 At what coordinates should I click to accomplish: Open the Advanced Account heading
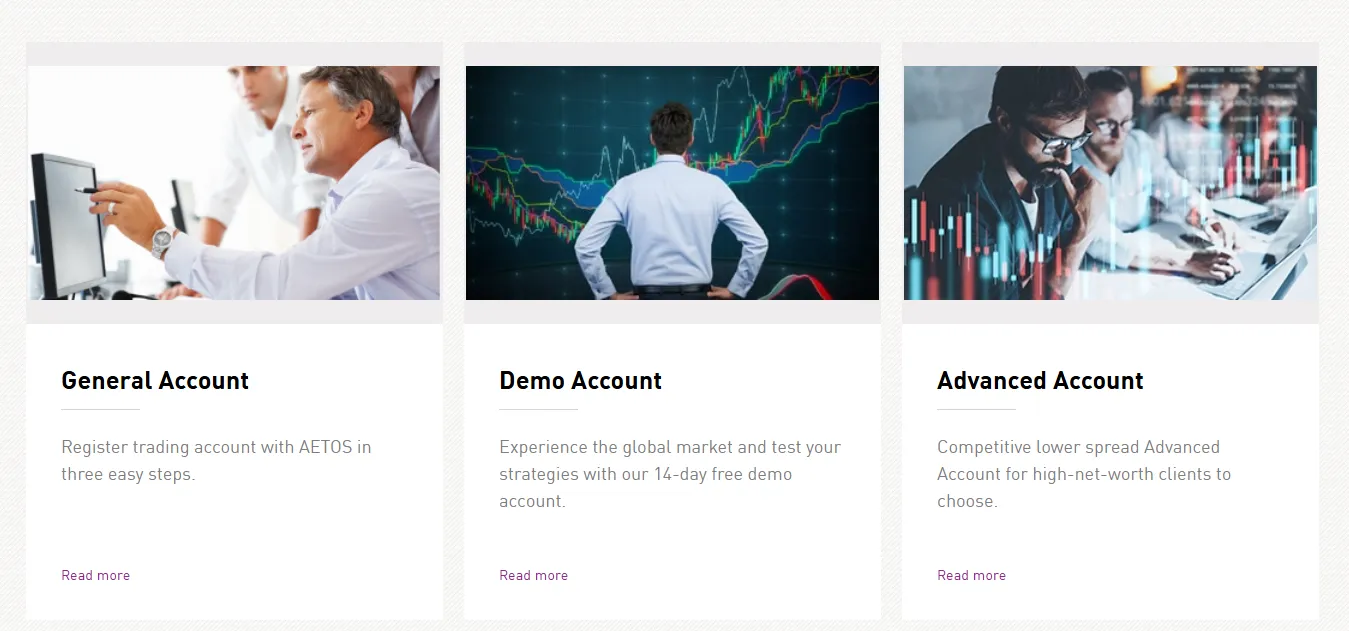[x=1040, y=381]
